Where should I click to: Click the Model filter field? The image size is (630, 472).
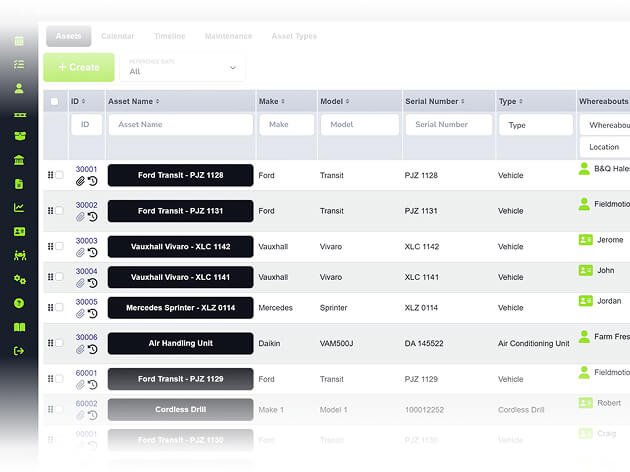coord(360,125)
